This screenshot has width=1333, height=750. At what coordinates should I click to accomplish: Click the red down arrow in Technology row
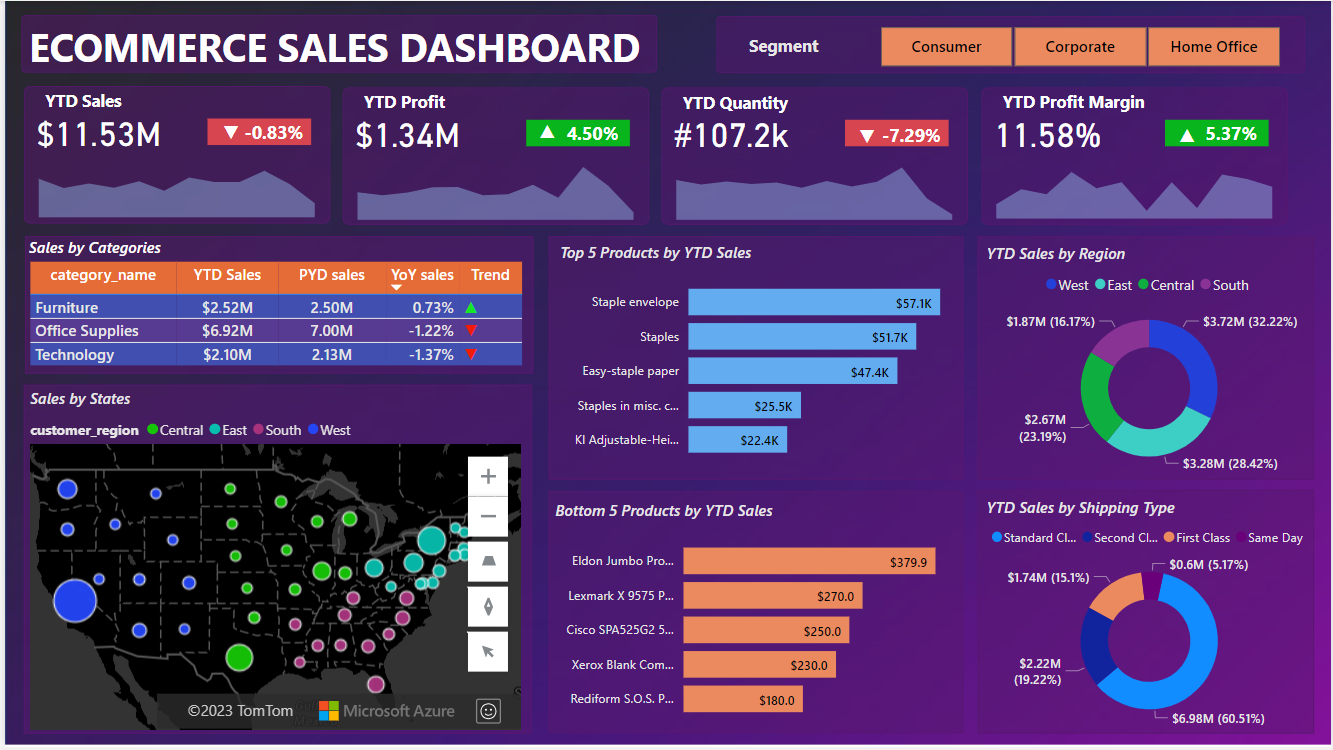click(x=471, y=355)
